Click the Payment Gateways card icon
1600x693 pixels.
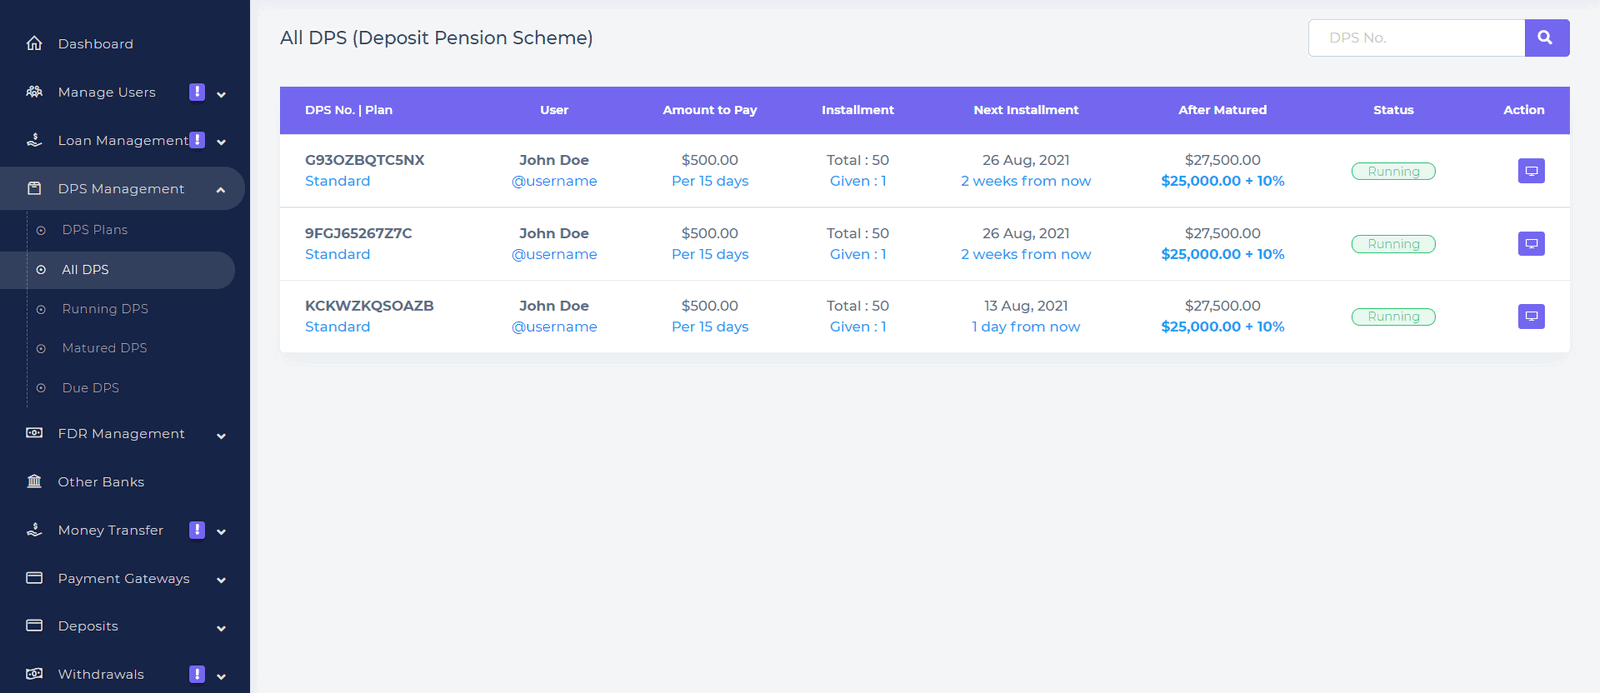coord(34,578)
